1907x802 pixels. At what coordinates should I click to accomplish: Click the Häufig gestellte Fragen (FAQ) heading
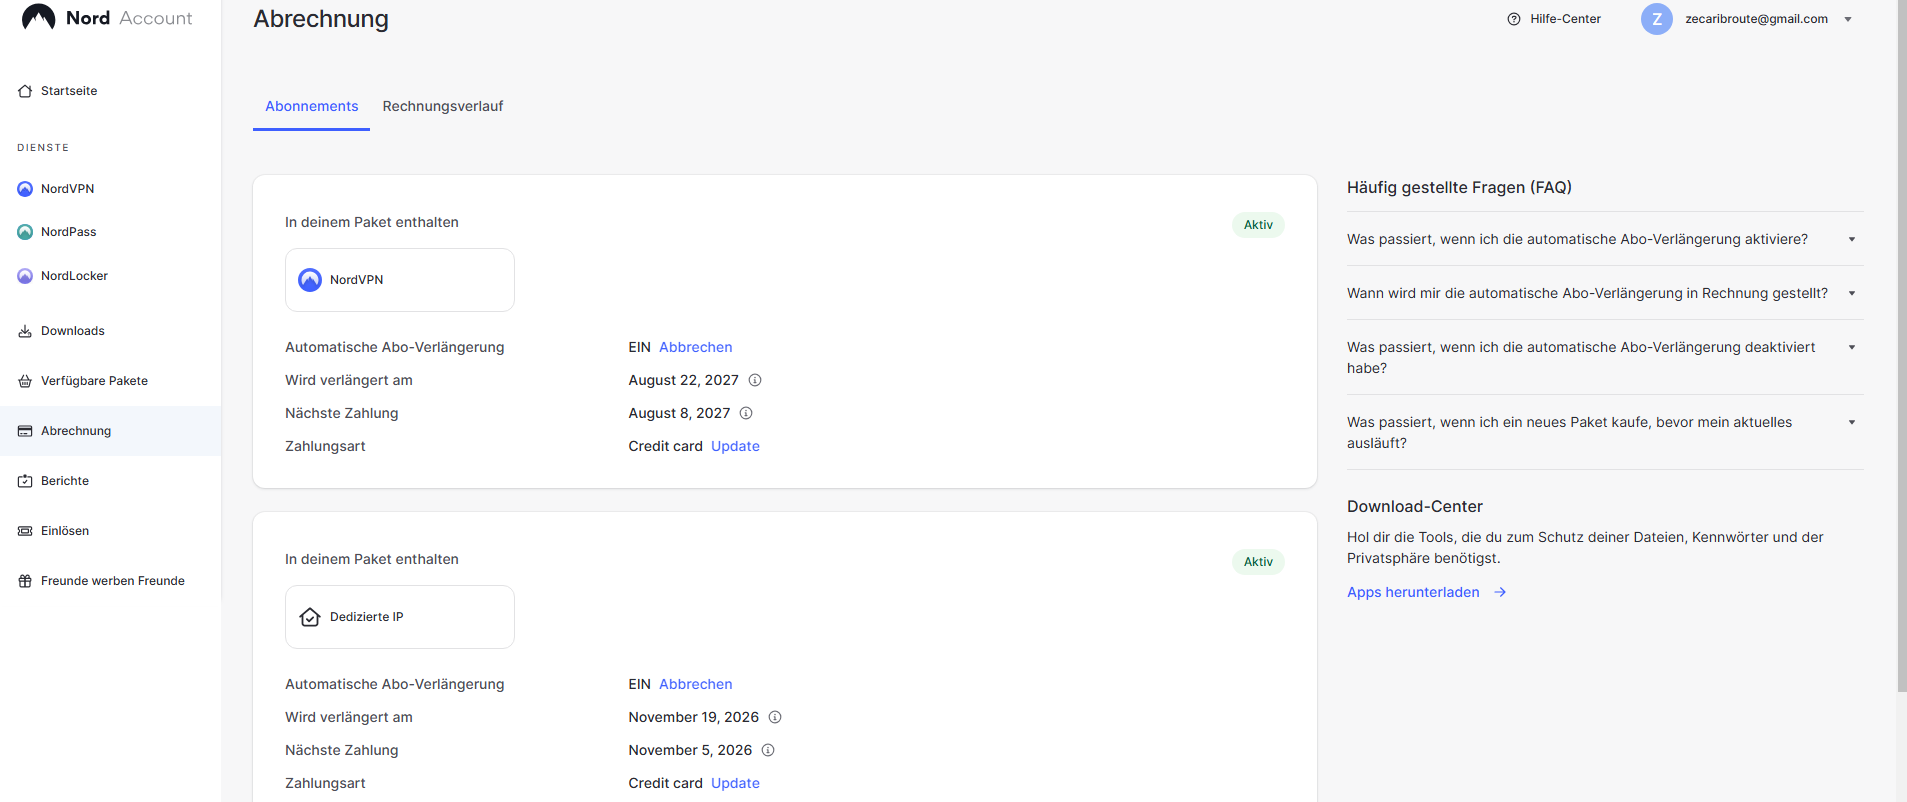tap(1459, 187)
